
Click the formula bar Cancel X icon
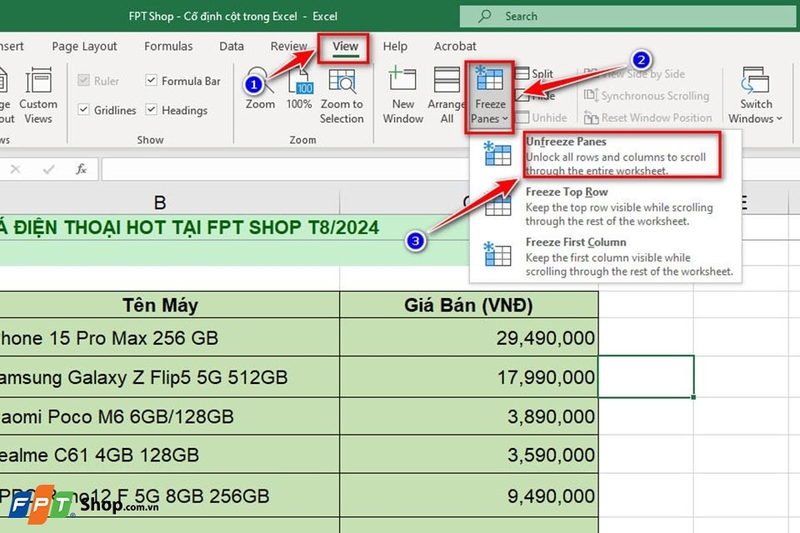coord(15,169)
